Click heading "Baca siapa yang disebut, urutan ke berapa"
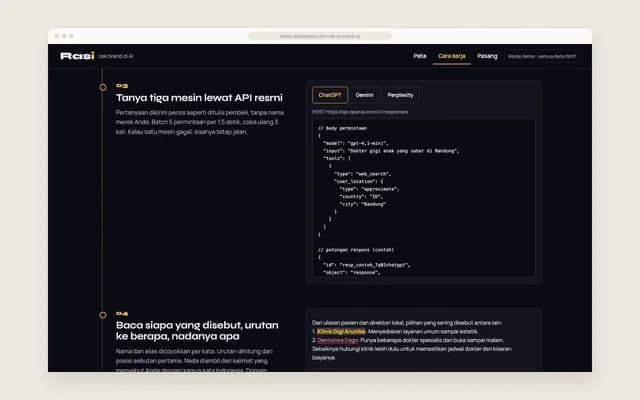 point(197,331)
